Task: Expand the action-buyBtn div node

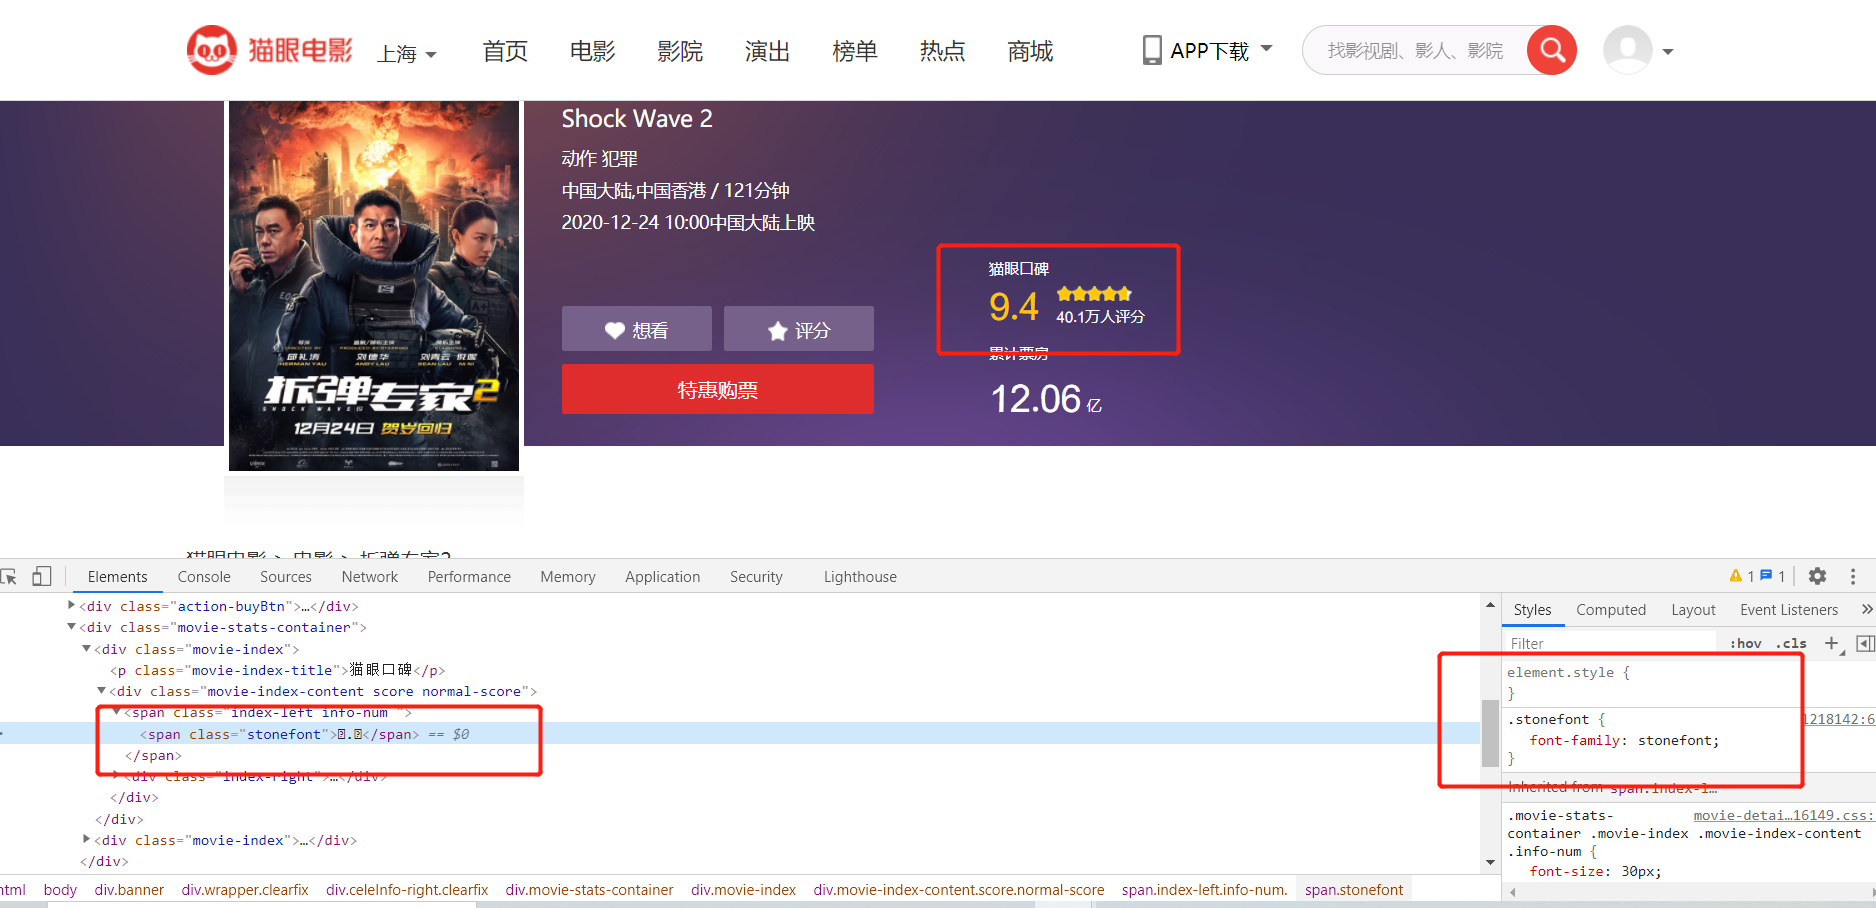Action: click(x=71, y=605)
